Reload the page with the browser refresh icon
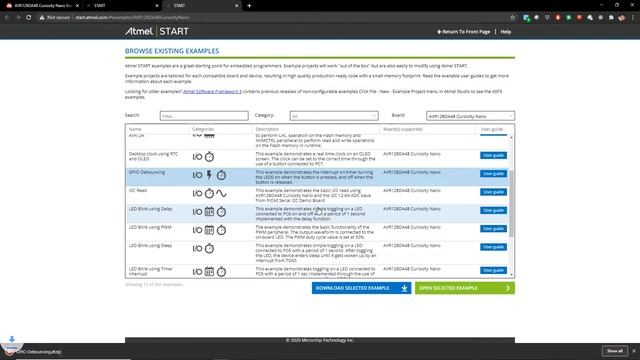Viewport: 640px width, 360px height. [29, 18]
